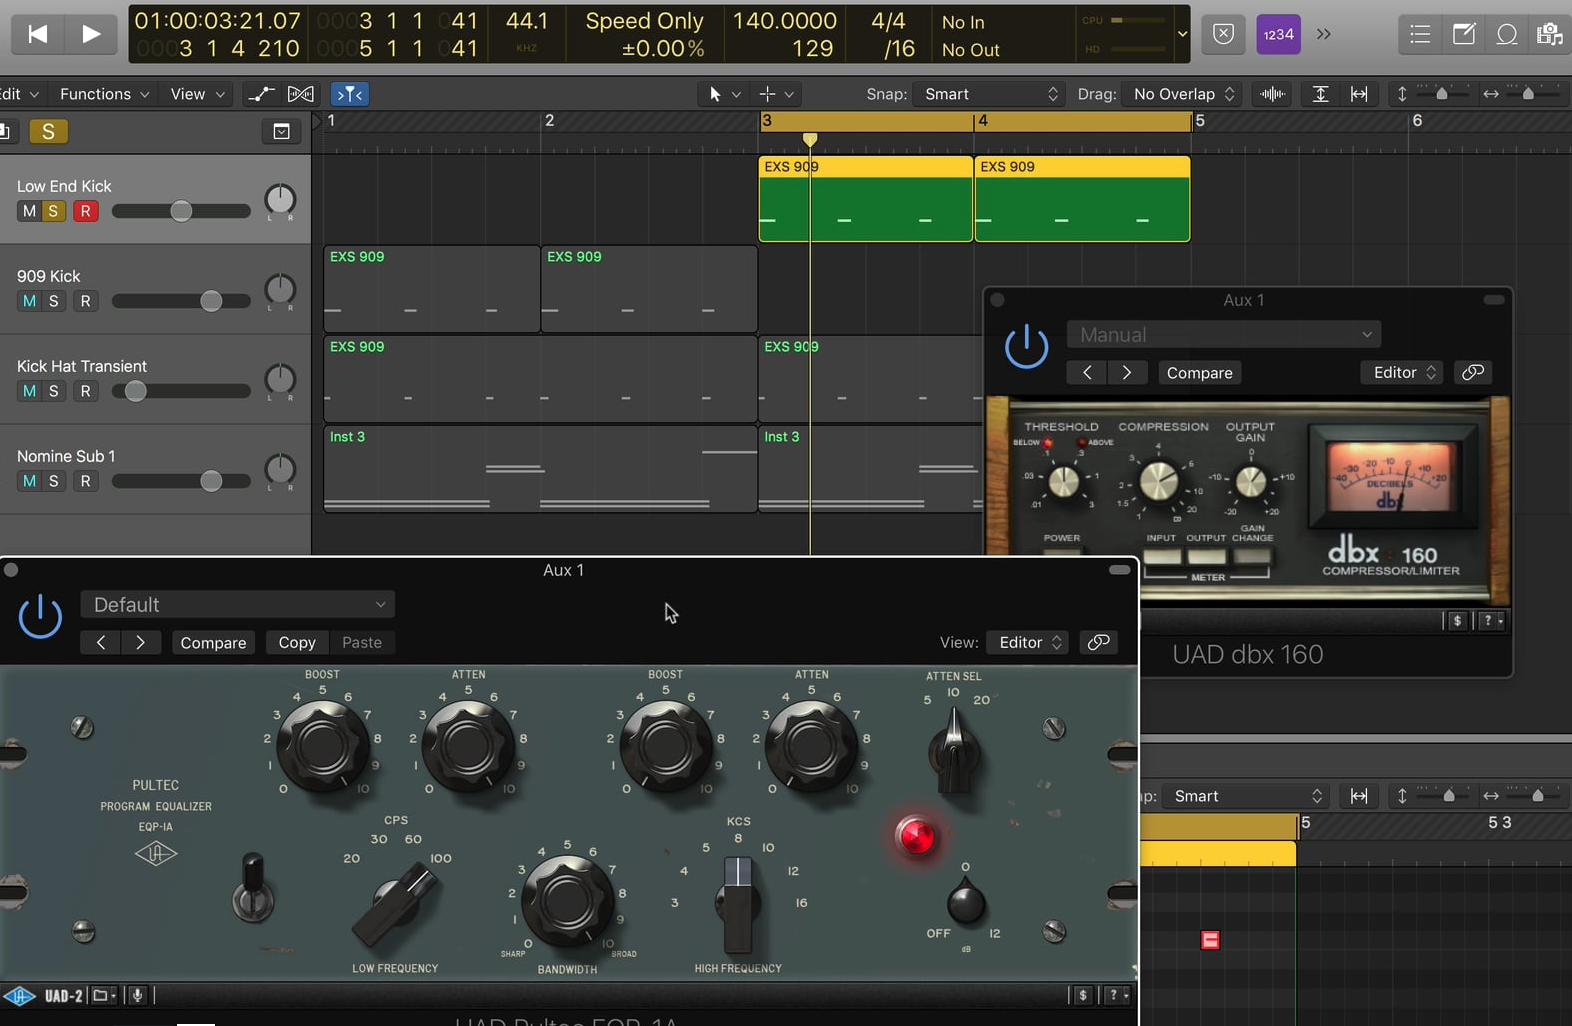Open the Pultec View Editor dropdown
1572x1026 pixels.
1028,642
